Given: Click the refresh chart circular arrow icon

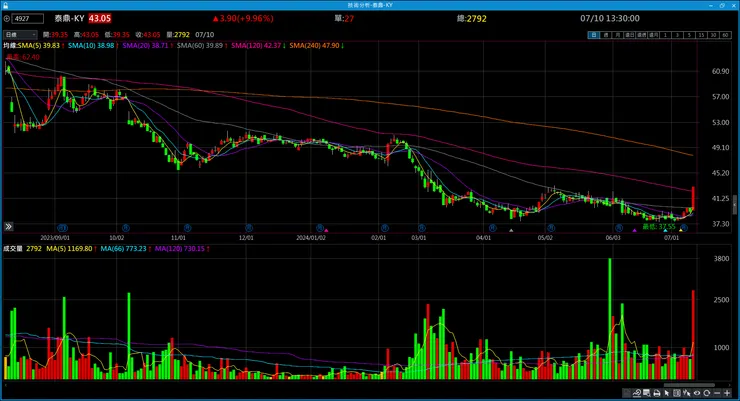Looking at the screenshot, I should click(x=706, y=393).
